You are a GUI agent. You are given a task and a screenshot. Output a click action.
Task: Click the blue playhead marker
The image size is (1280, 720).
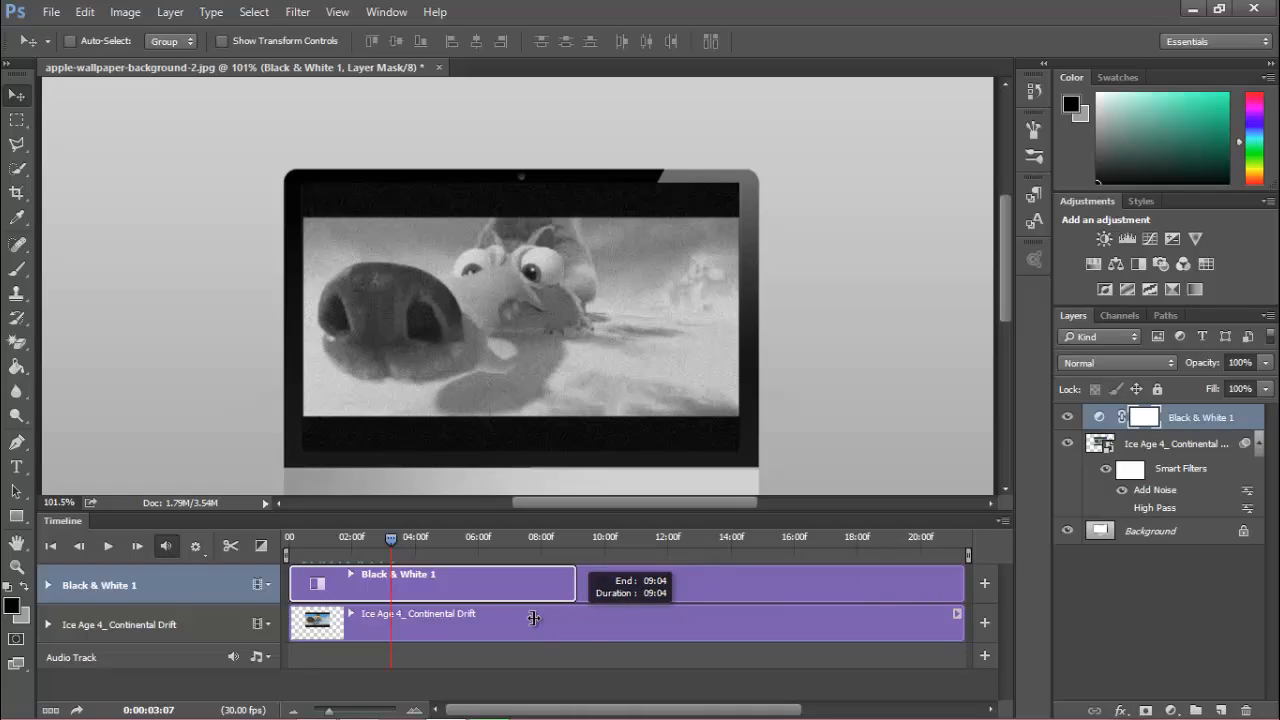[x=391, y=538]
